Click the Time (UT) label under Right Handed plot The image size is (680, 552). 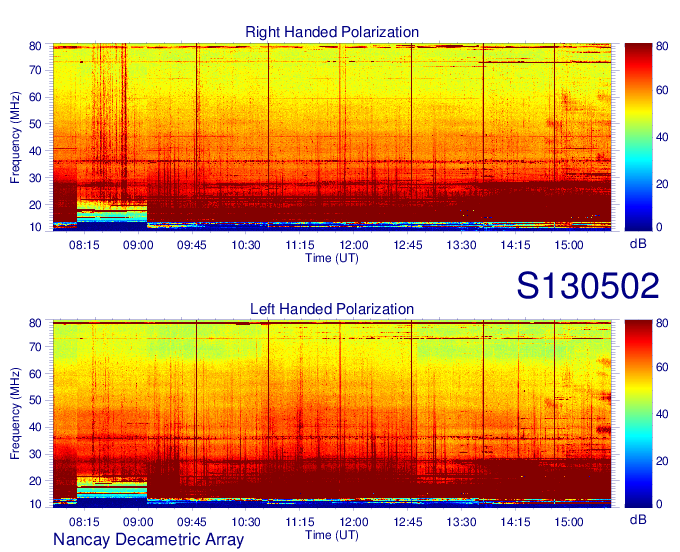(332, 258)
